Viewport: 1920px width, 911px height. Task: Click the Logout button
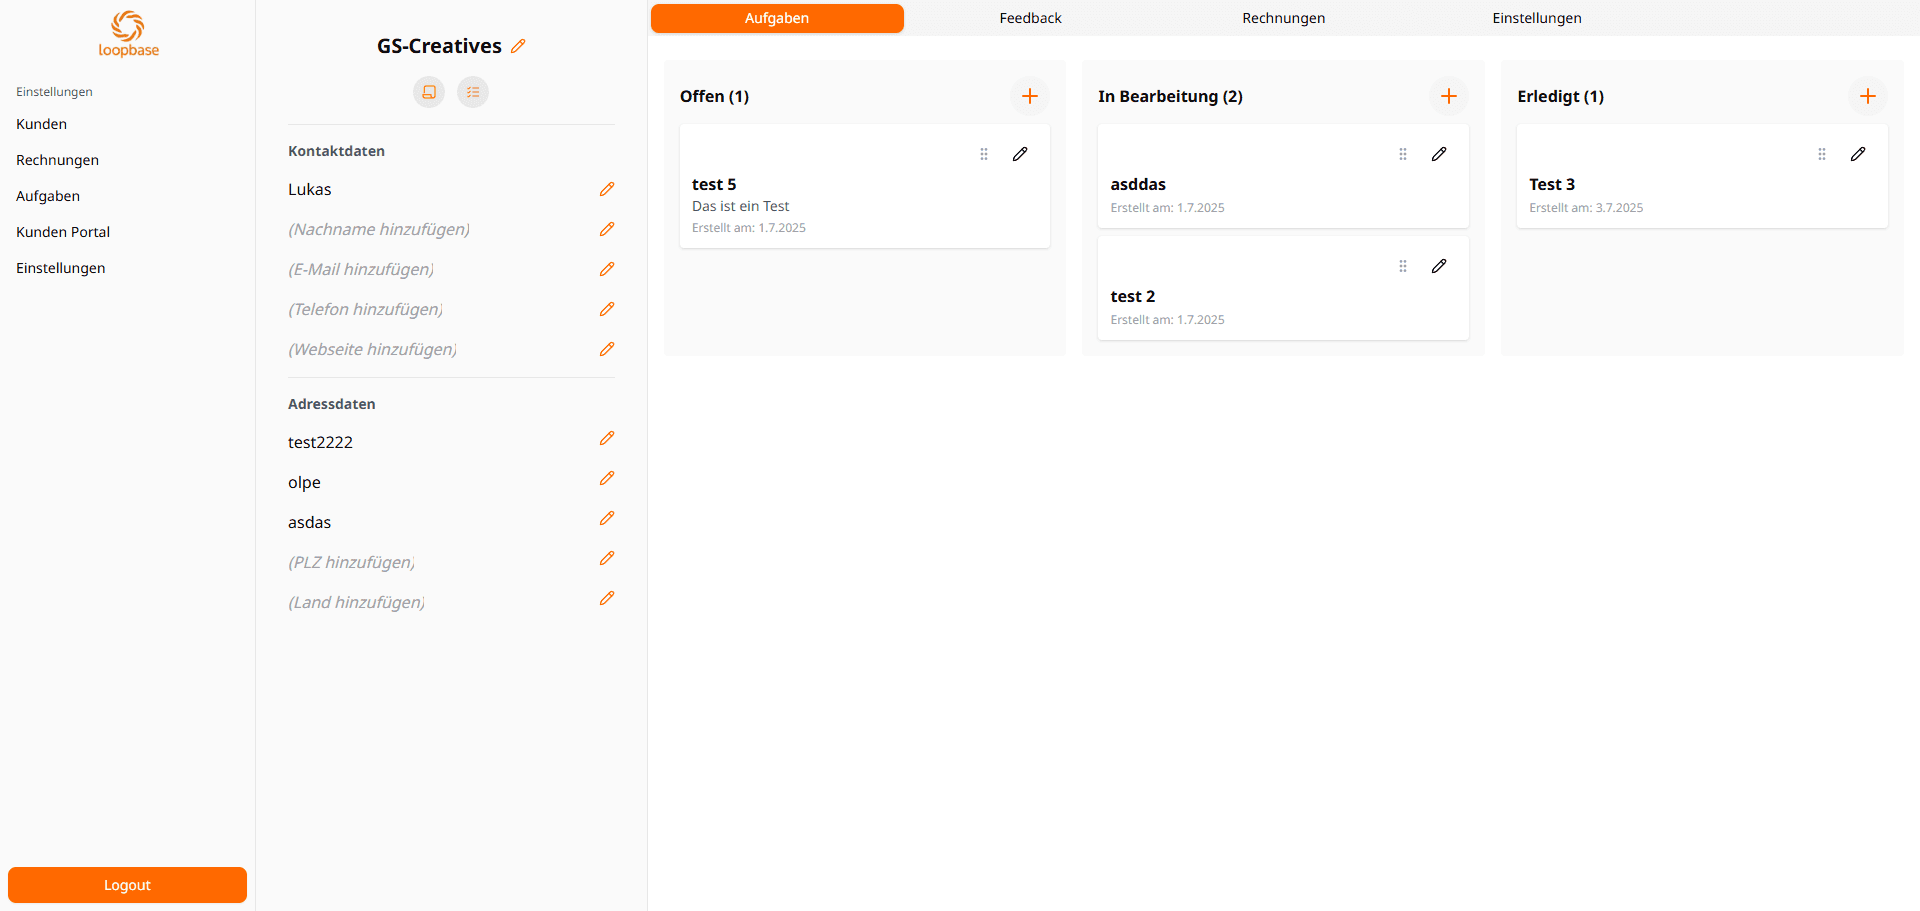click(x=127, y=885)
